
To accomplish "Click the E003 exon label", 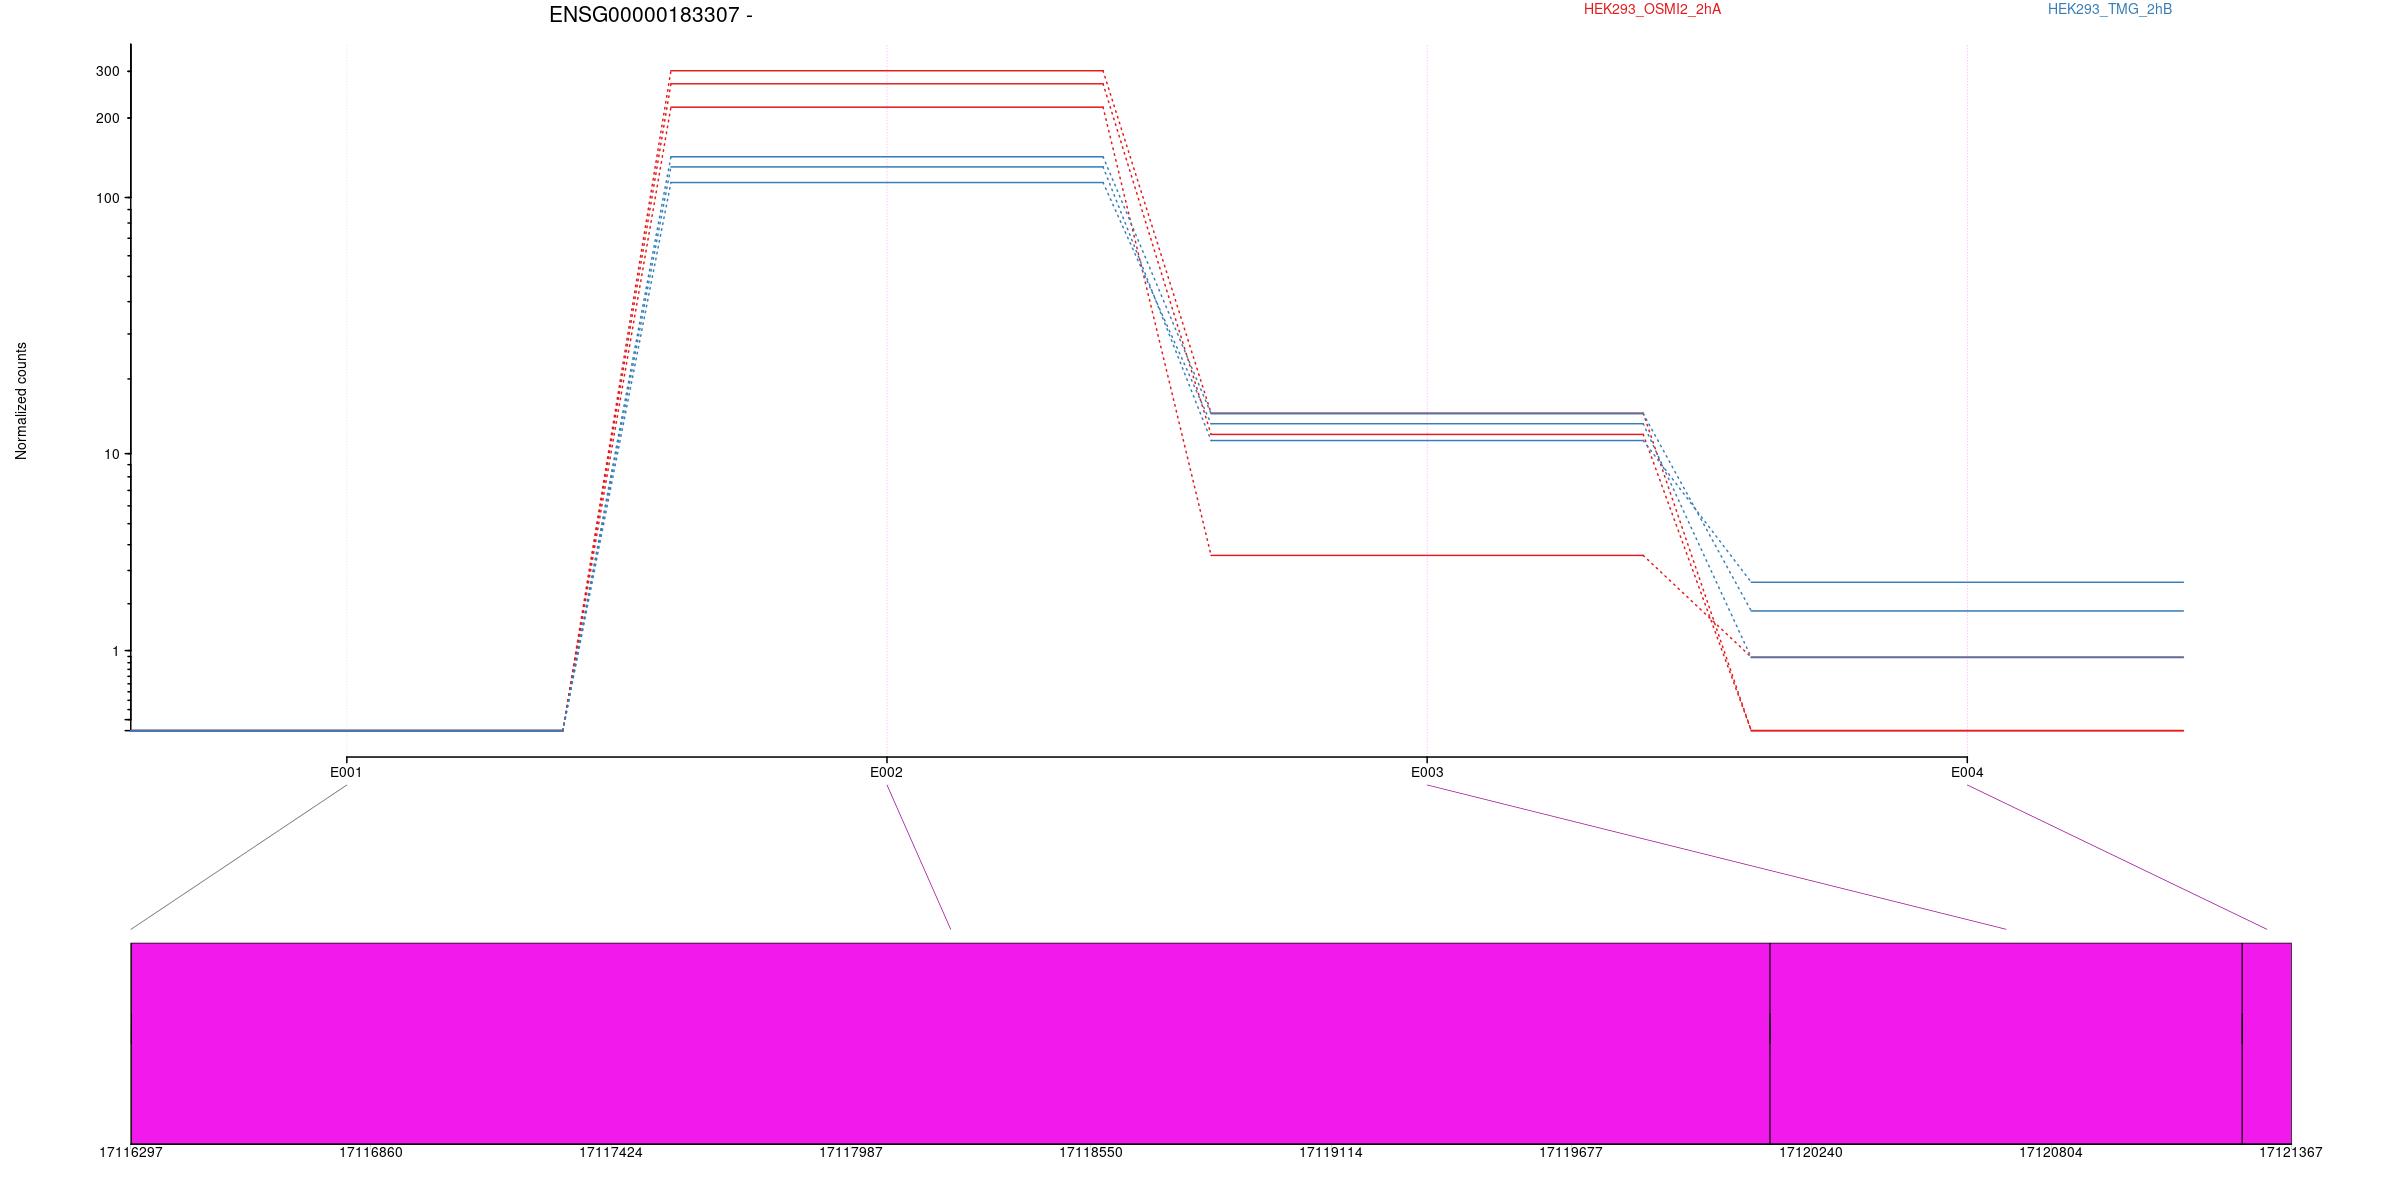I will click(1427, 773).
